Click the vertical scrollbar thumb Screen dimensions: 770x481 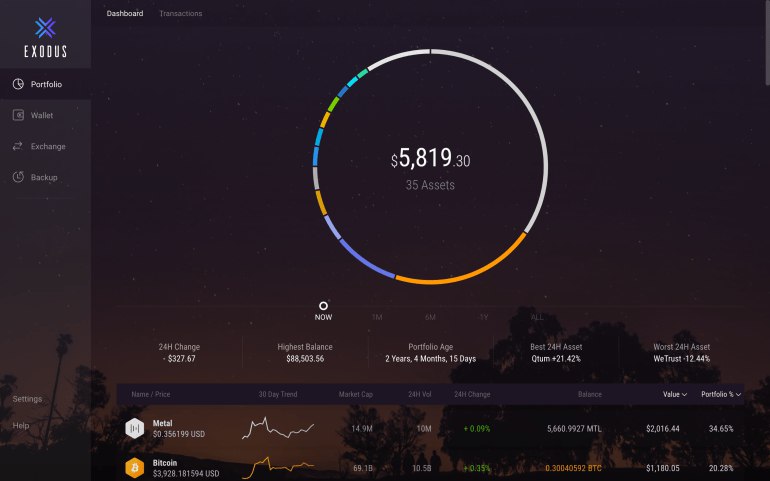768,42
